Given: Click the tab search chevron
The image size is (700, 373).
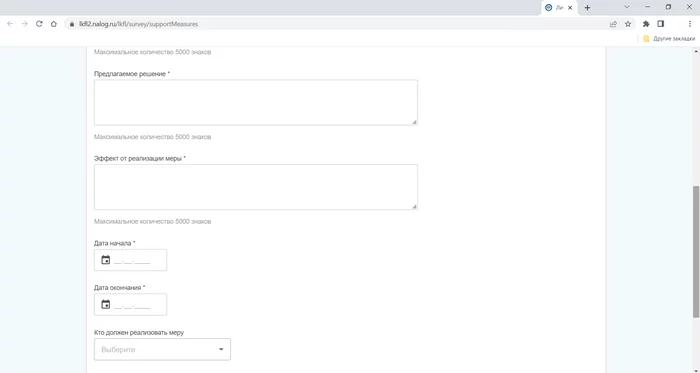Looking at the screenshot, I should 627,7.
